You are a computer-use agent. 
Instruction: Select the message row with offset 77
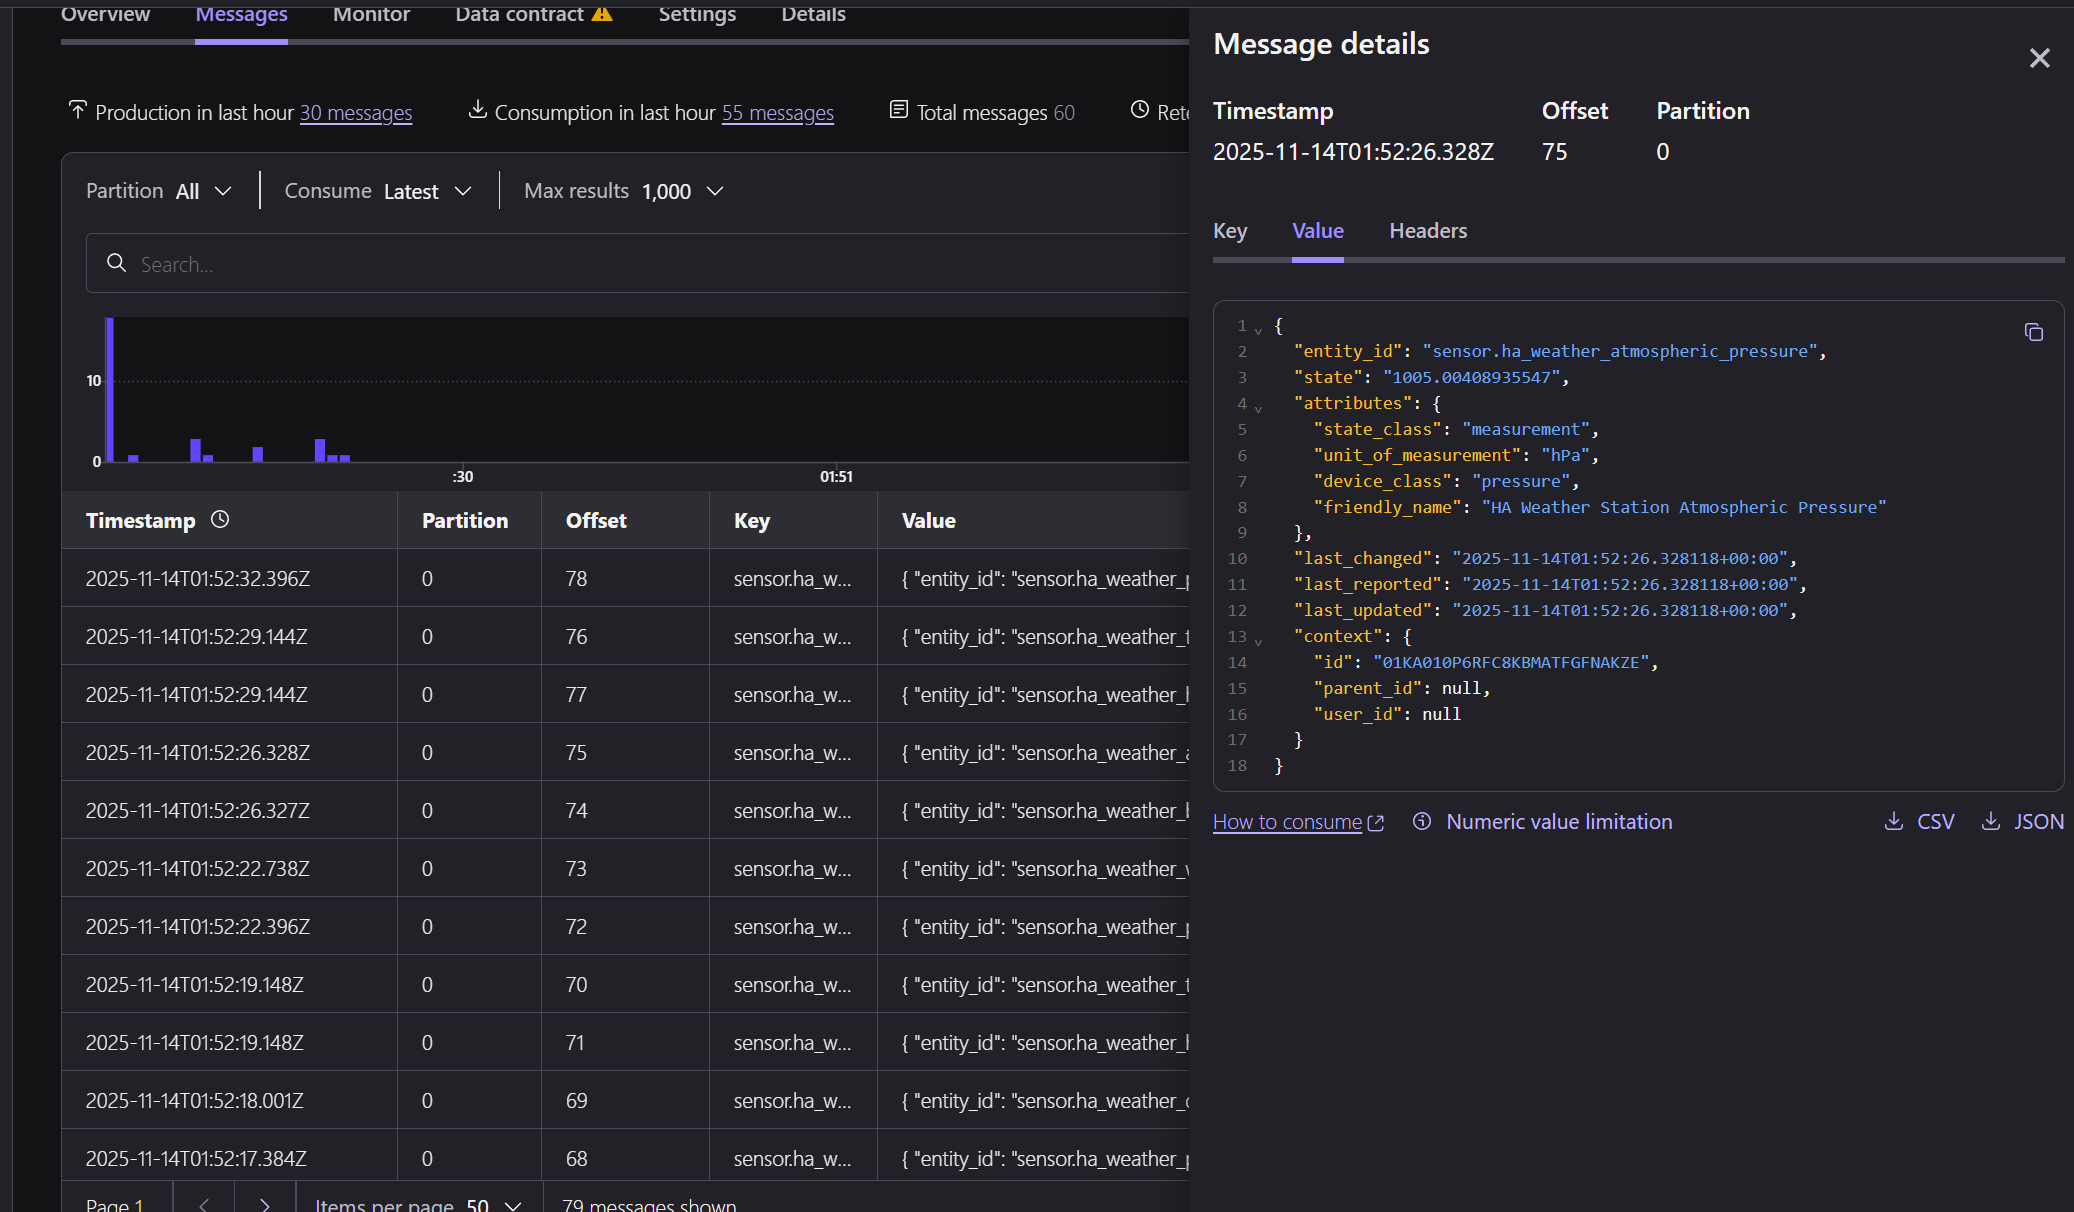point(625,694)
